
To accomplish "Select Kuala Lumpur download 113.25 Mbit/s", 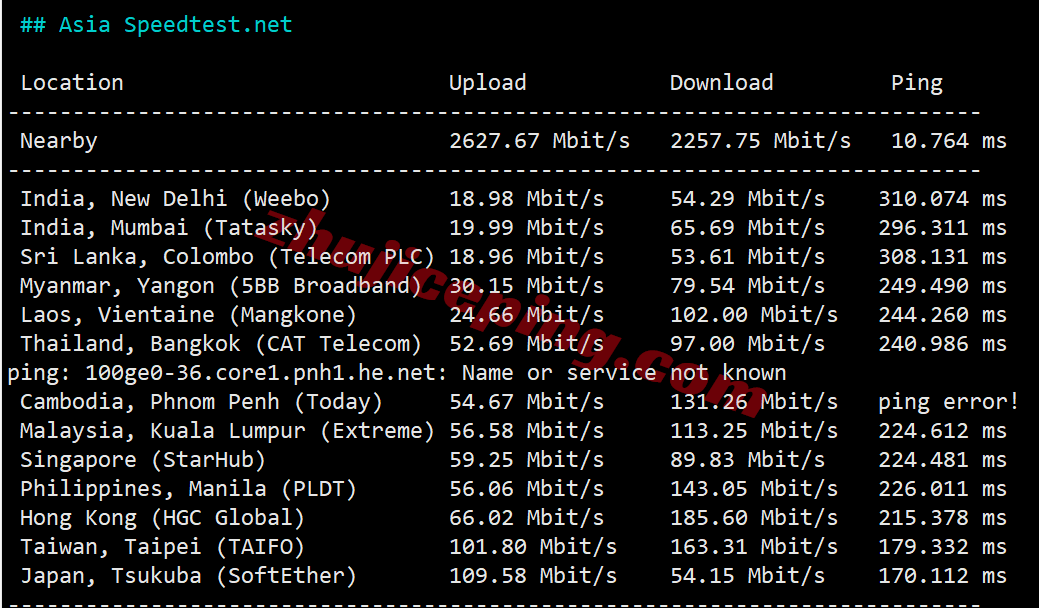I will tap(754, 431).
